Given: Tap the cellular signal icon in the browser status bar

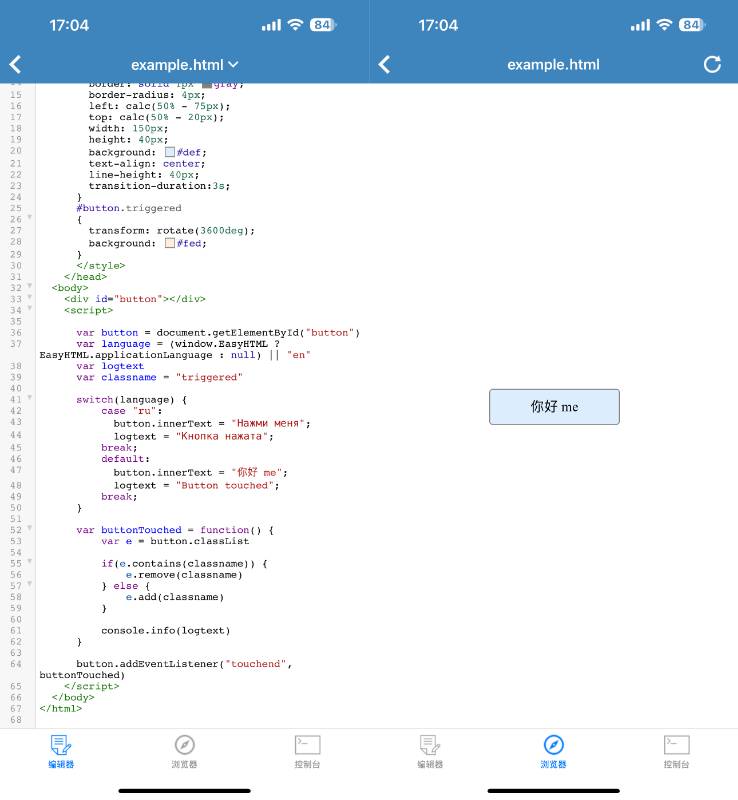Looking at the screenshot, I should pos(640,25).
